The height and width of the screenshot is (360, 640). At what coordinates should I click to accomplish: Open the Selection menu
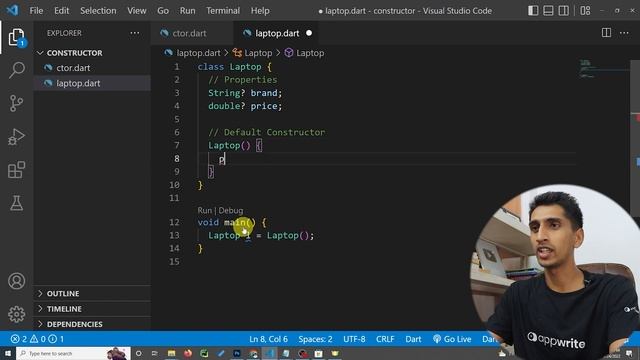pos(98,11)
